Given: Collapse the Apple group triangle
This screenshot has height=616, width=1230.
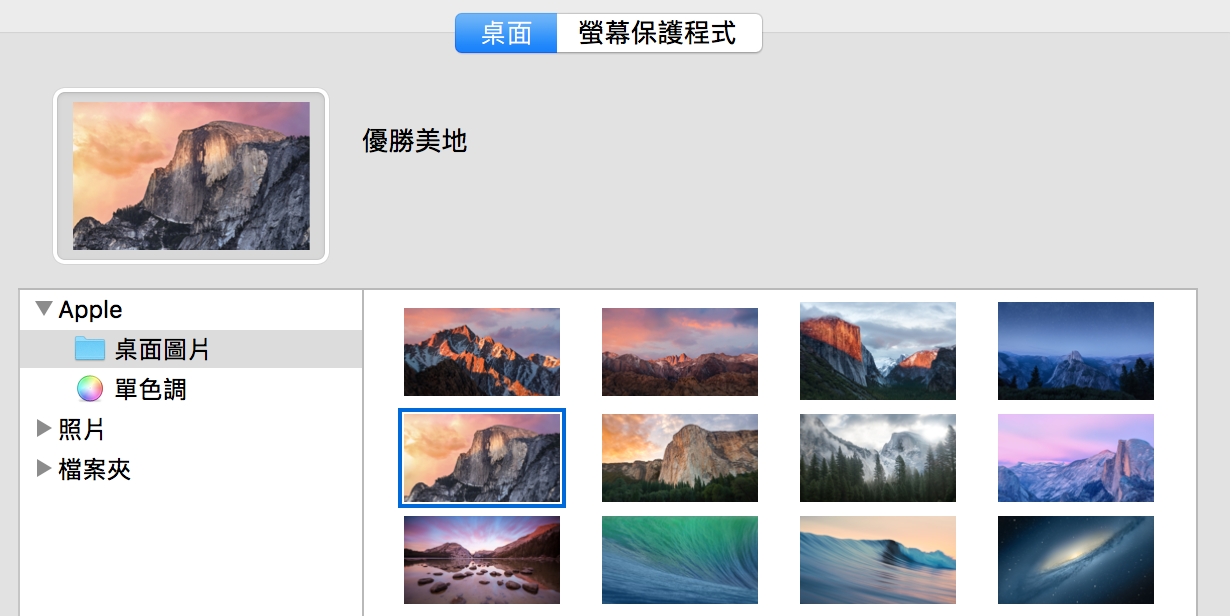Looking at the screenshot, I should [x=44, y=309].
